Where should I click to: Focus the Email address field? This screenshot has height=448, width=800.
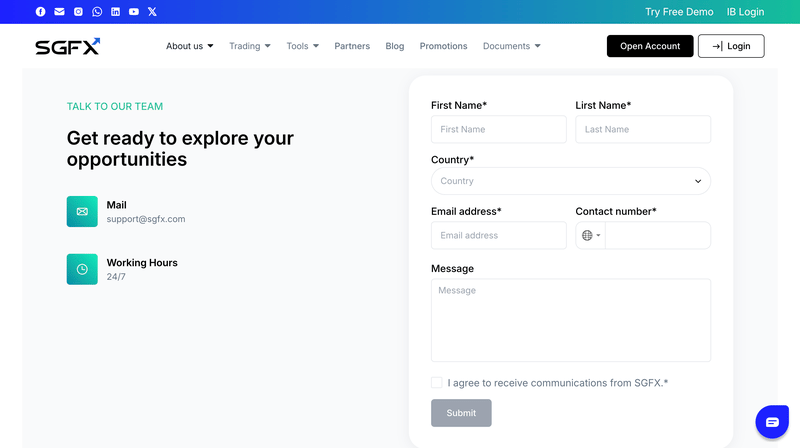[498, 235]
